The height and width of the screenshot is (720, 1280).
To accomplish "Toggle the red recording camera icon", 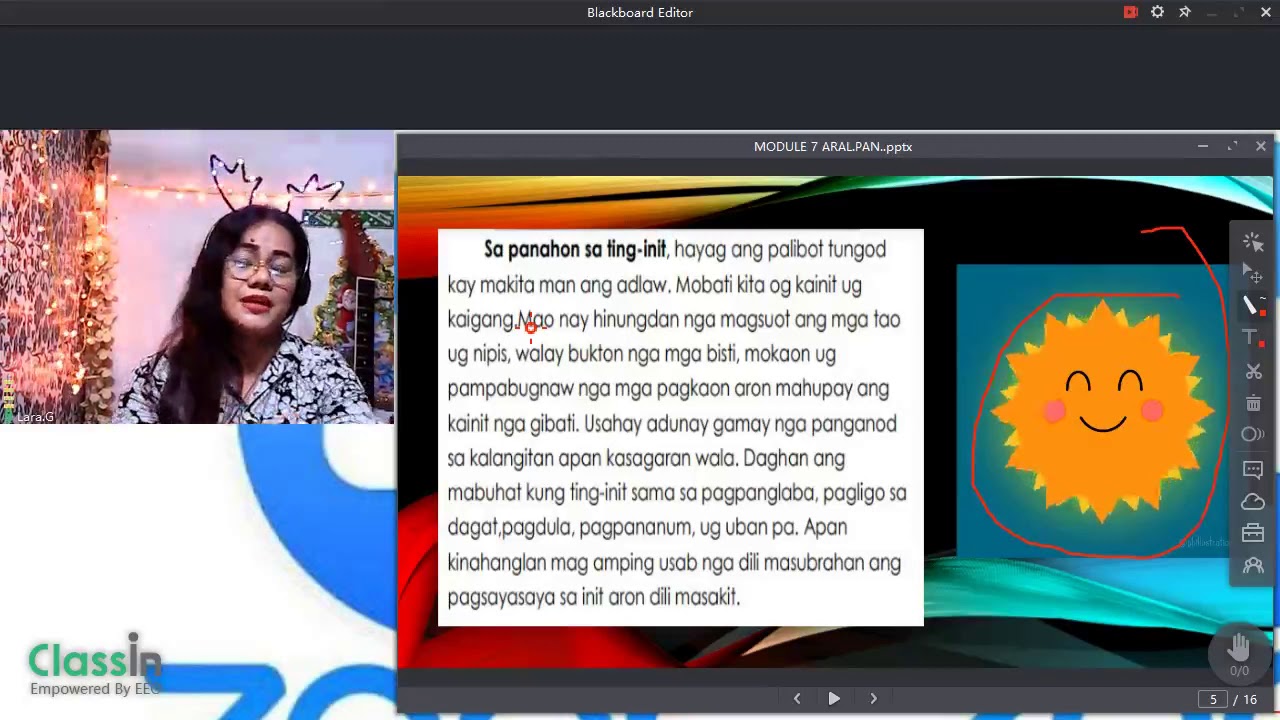I will [1131, 12].
